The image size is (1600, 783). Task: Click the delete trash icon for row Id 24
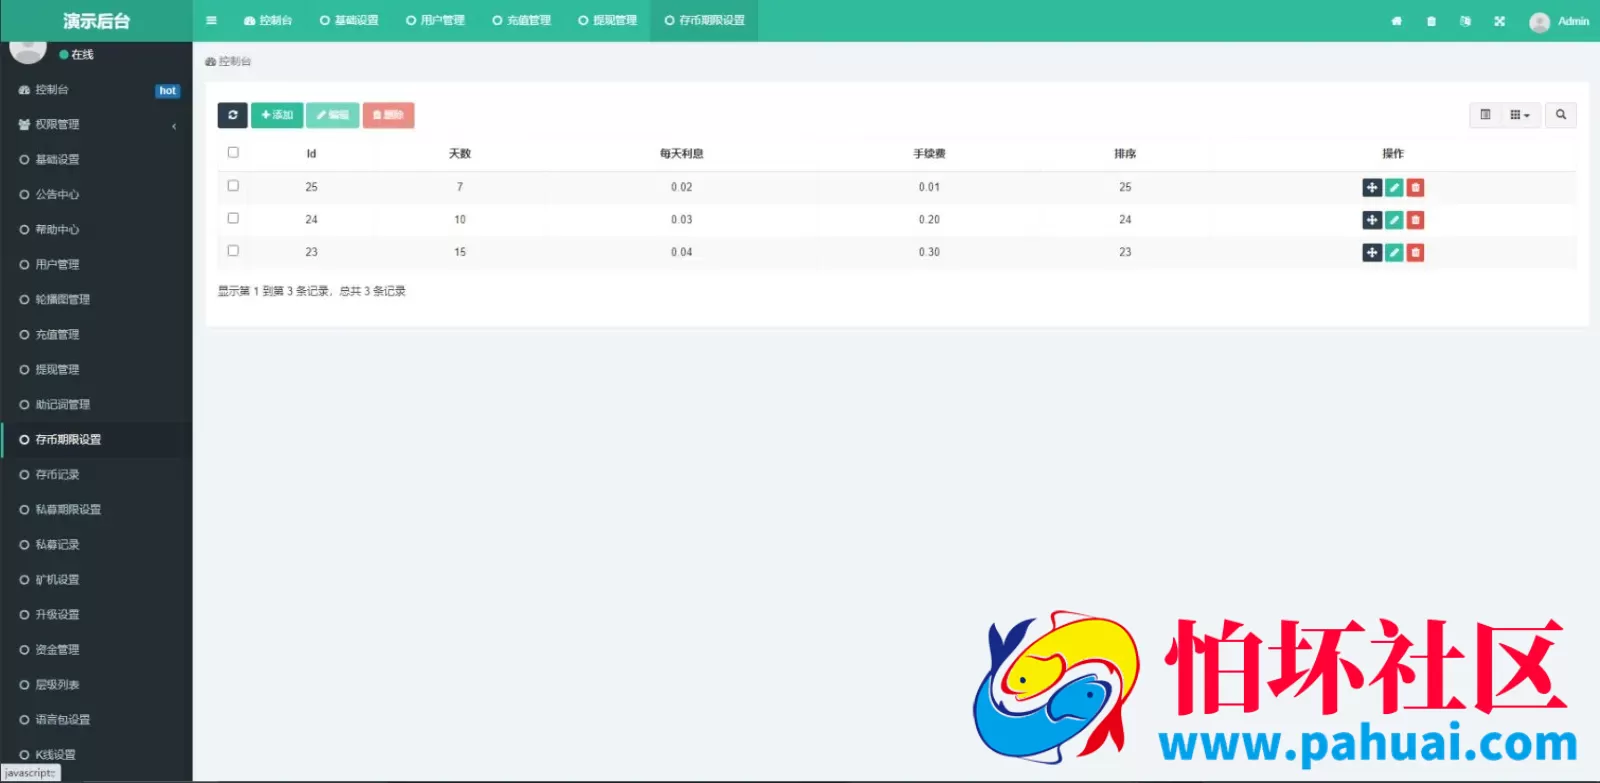coord(1415,220)
